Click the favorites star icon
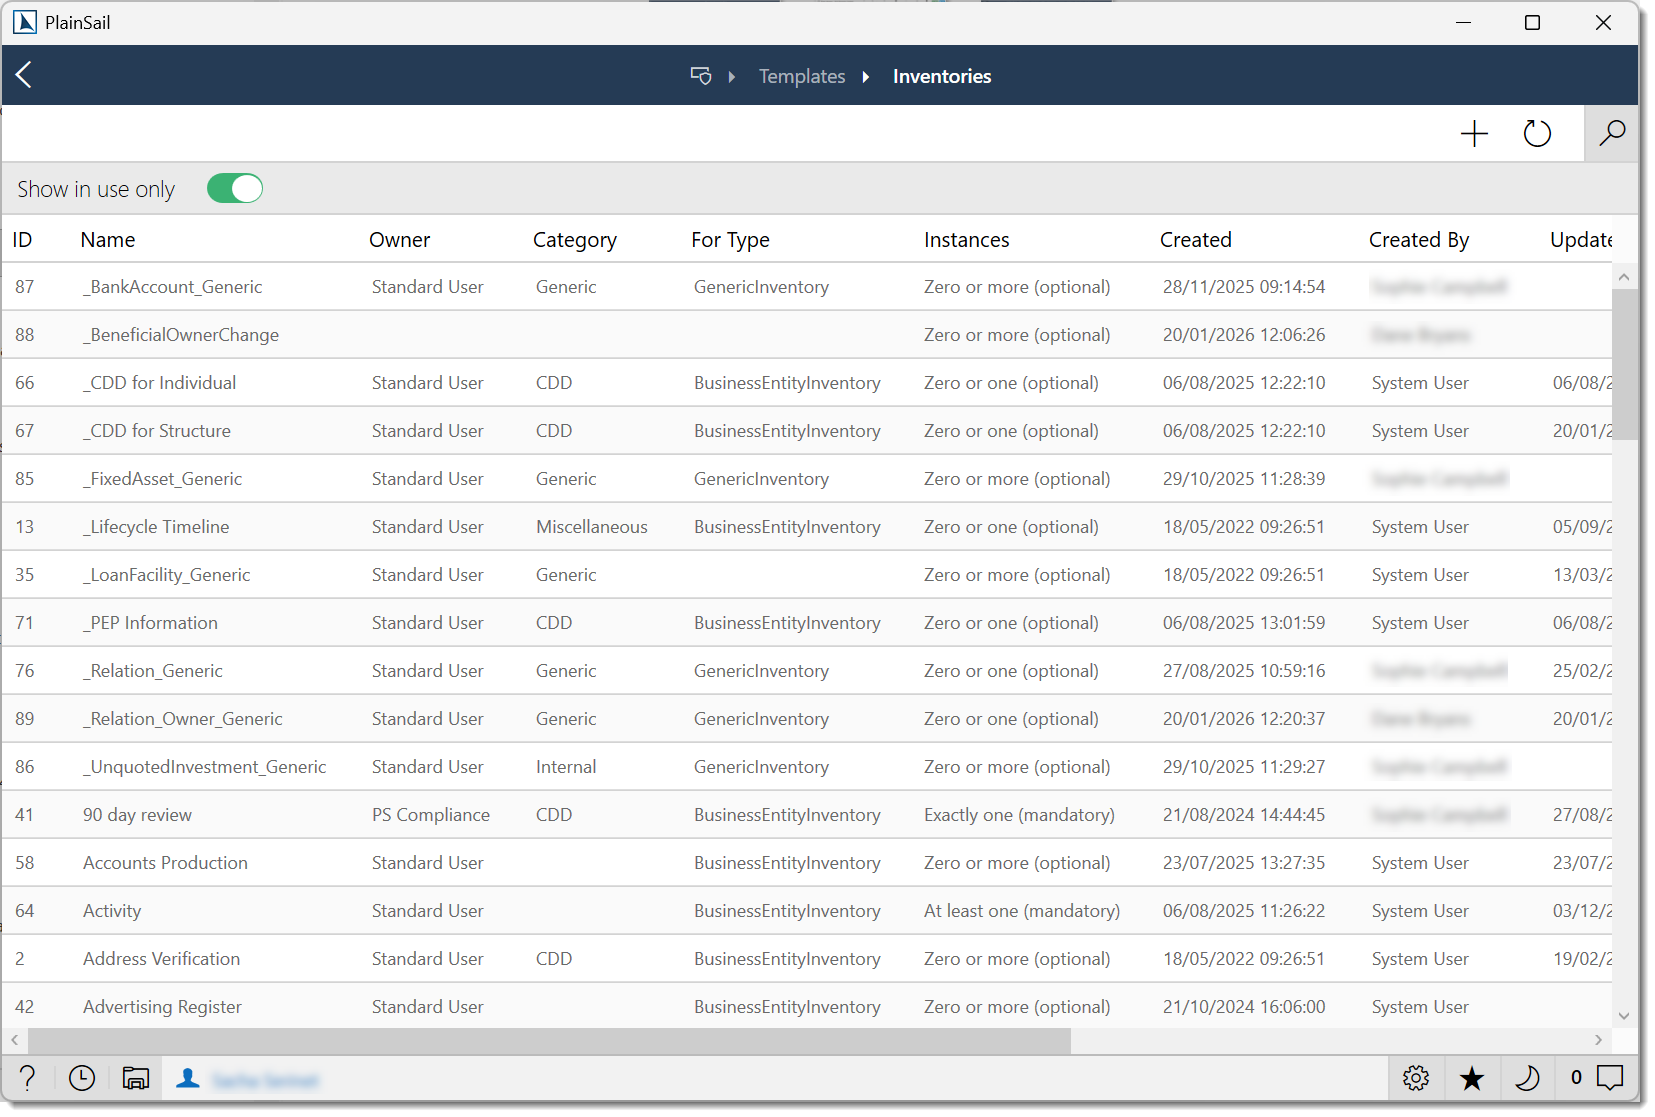Image resolution: width=1655 pixels, height=1117 pixels. [1471, 1078]
